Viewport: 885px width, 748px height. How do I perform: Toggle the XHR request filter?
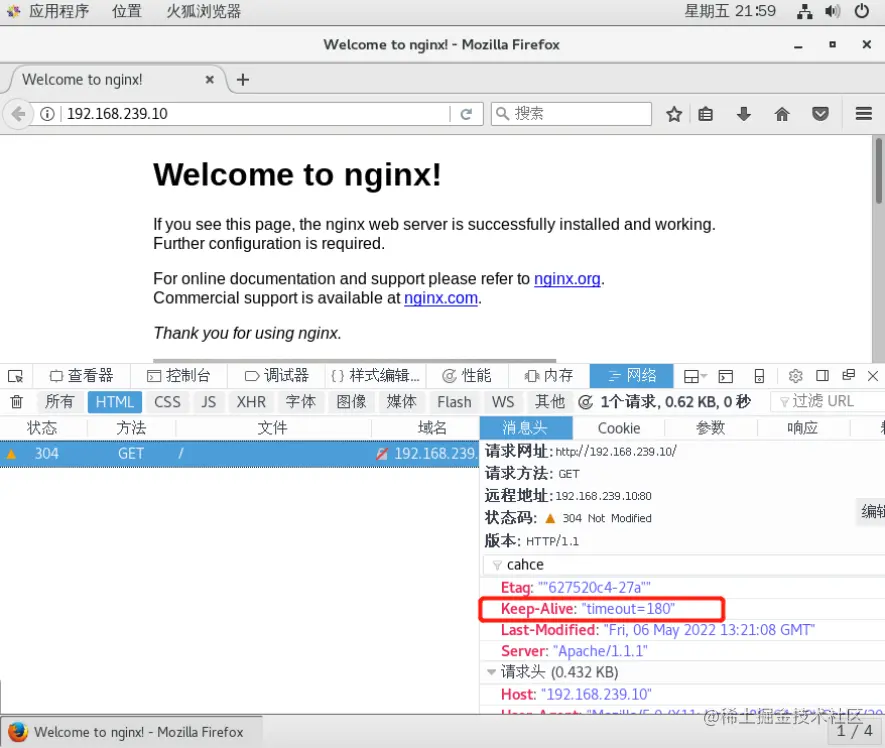coord(251,402)
